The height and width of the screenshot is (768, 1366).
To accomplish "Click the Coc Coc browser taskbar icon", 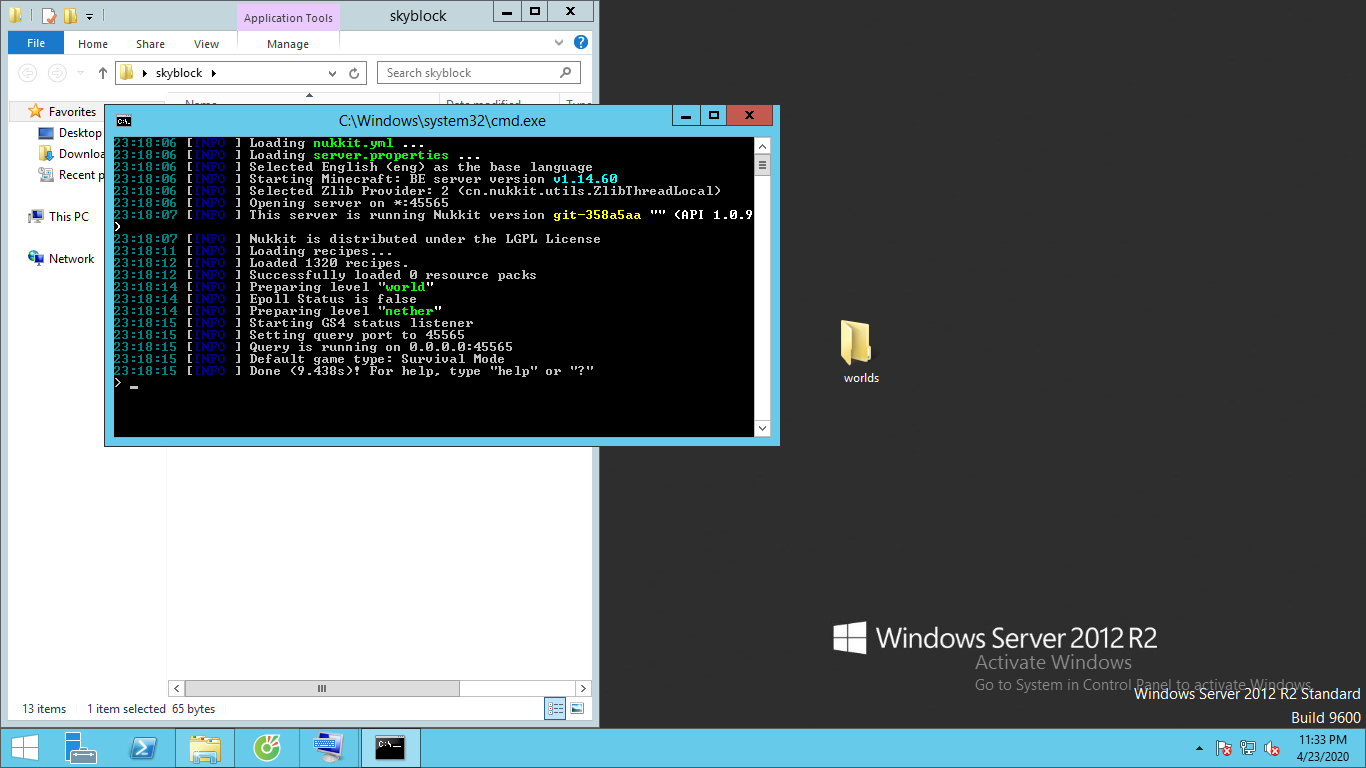I will pyautogui.click(x=267, y=748).
